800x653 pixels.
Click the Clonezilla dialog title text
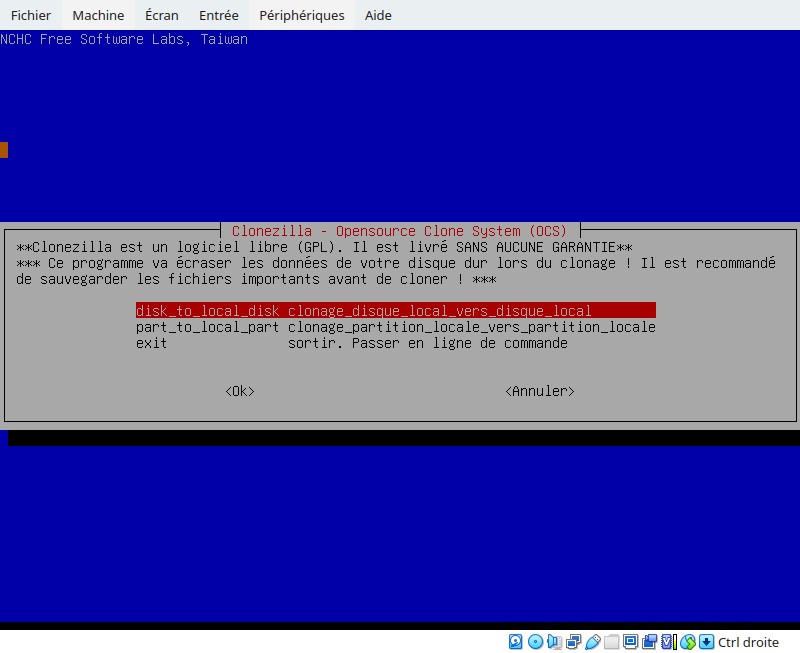[399, 231]
